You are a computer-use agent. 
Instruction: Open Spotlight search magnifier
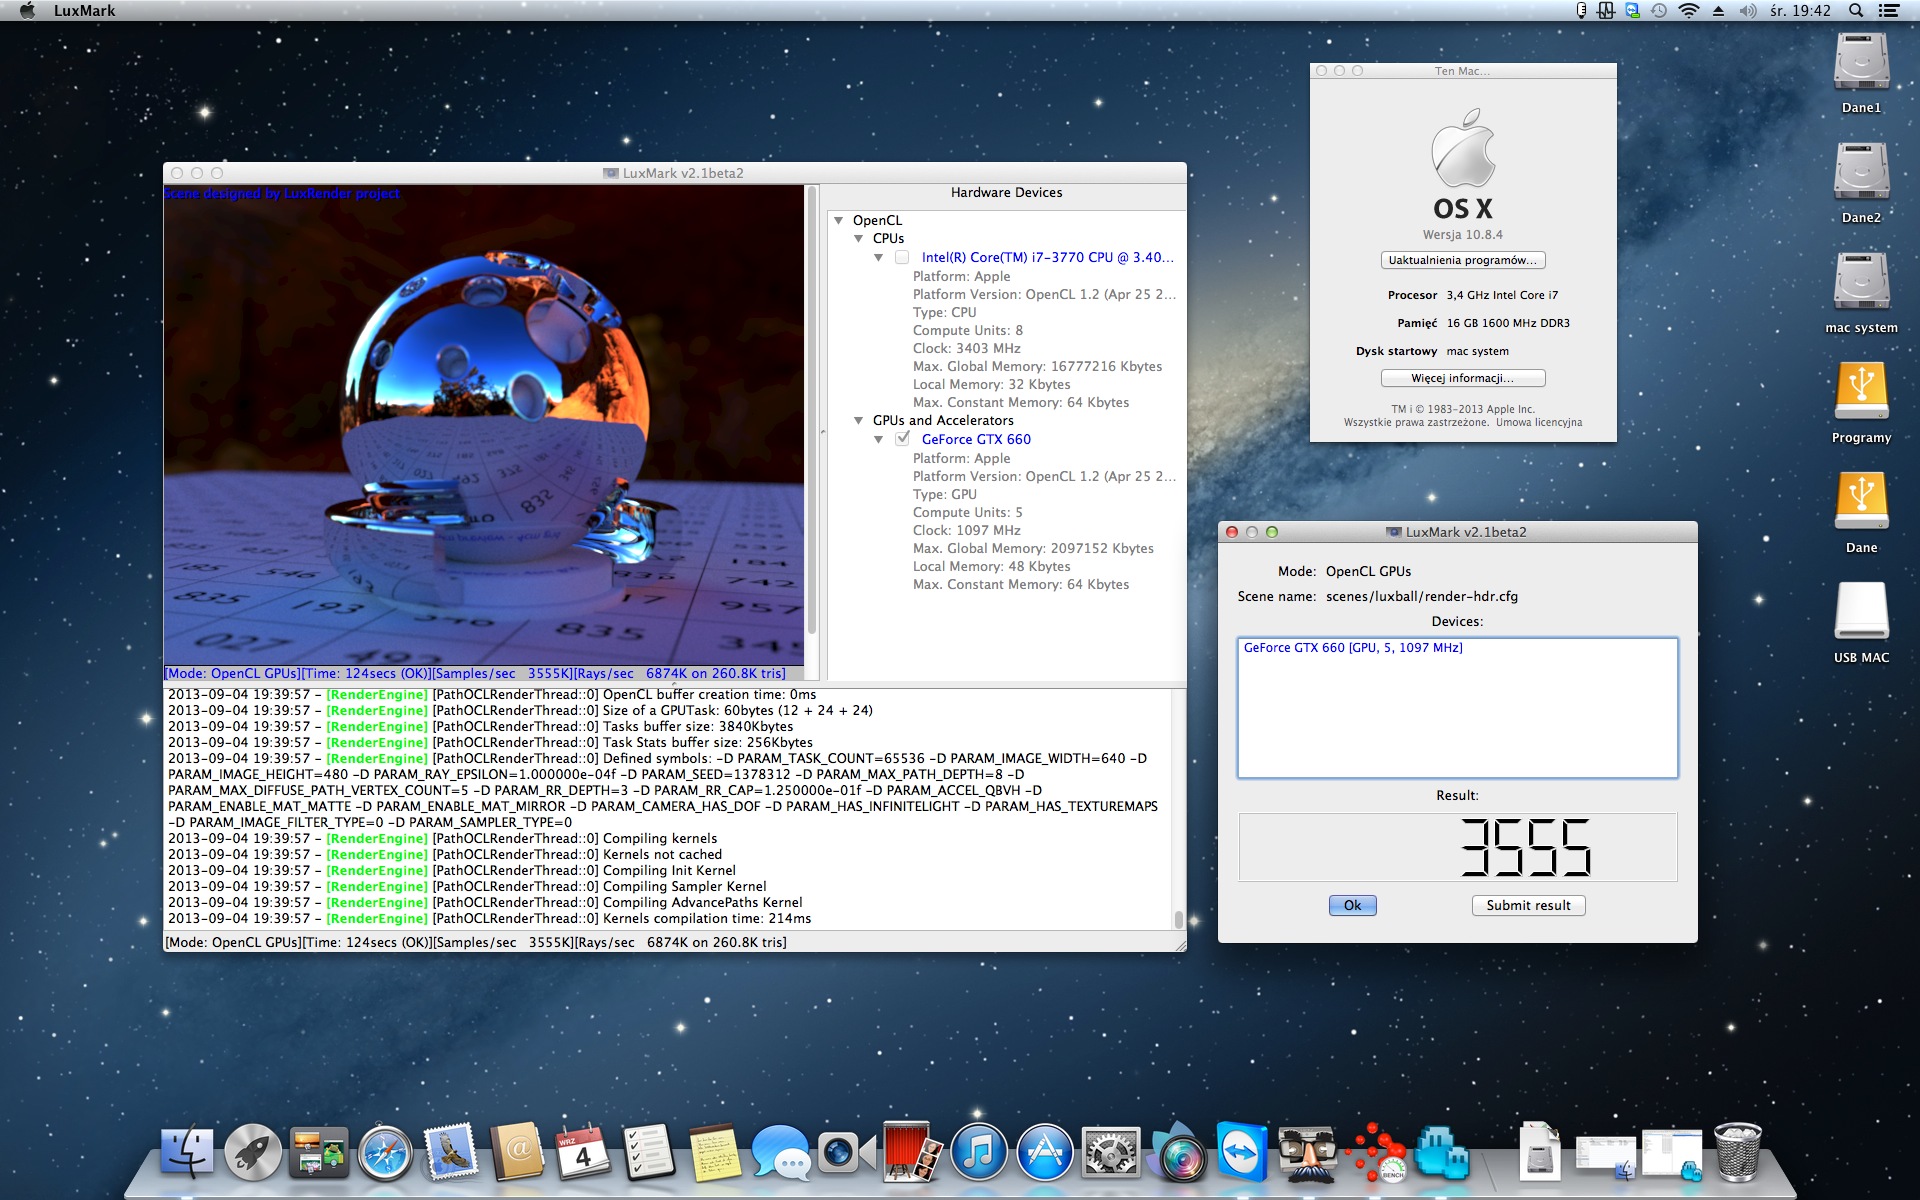(x=1856, y=11)
